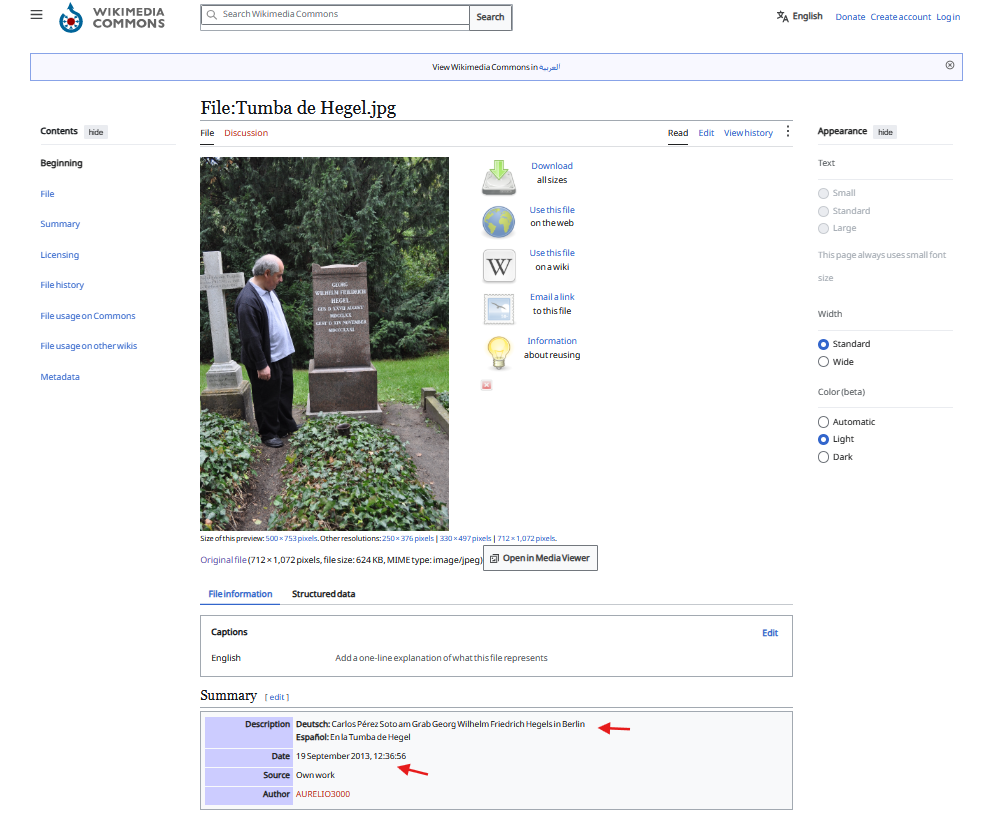The height and width of the screenshot is (818, 987).
Task: Click Information about reusing link
Action: (x=552, y=341)
